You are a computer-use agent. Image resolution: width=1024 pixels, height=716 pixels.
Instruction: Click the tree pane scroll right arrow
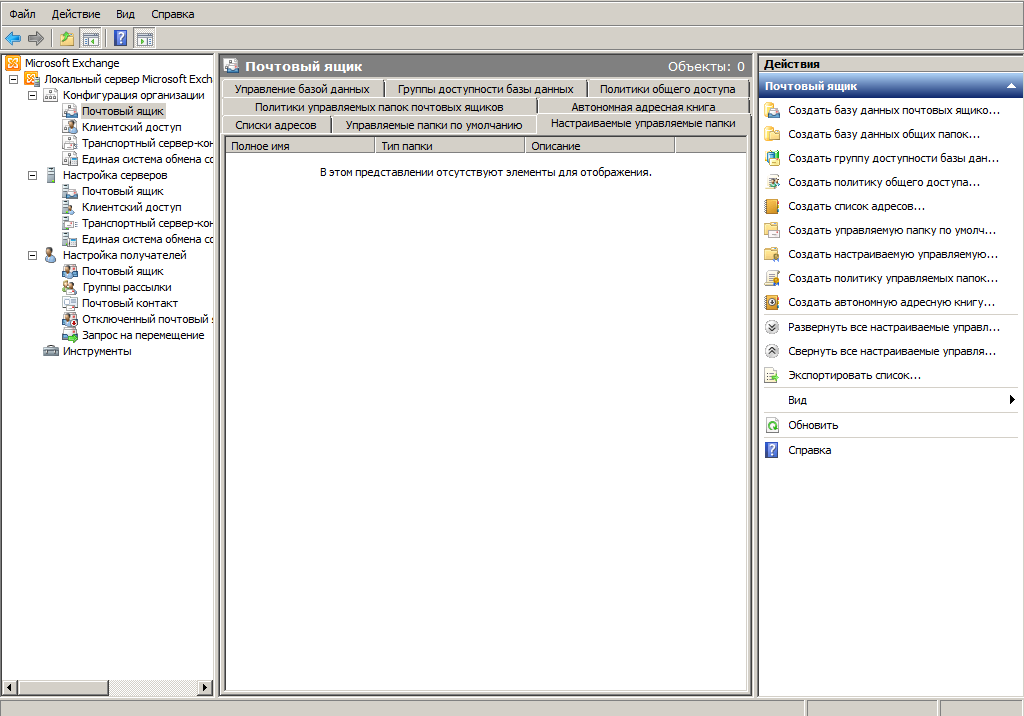pyautogui.click(x=205, y=687)
